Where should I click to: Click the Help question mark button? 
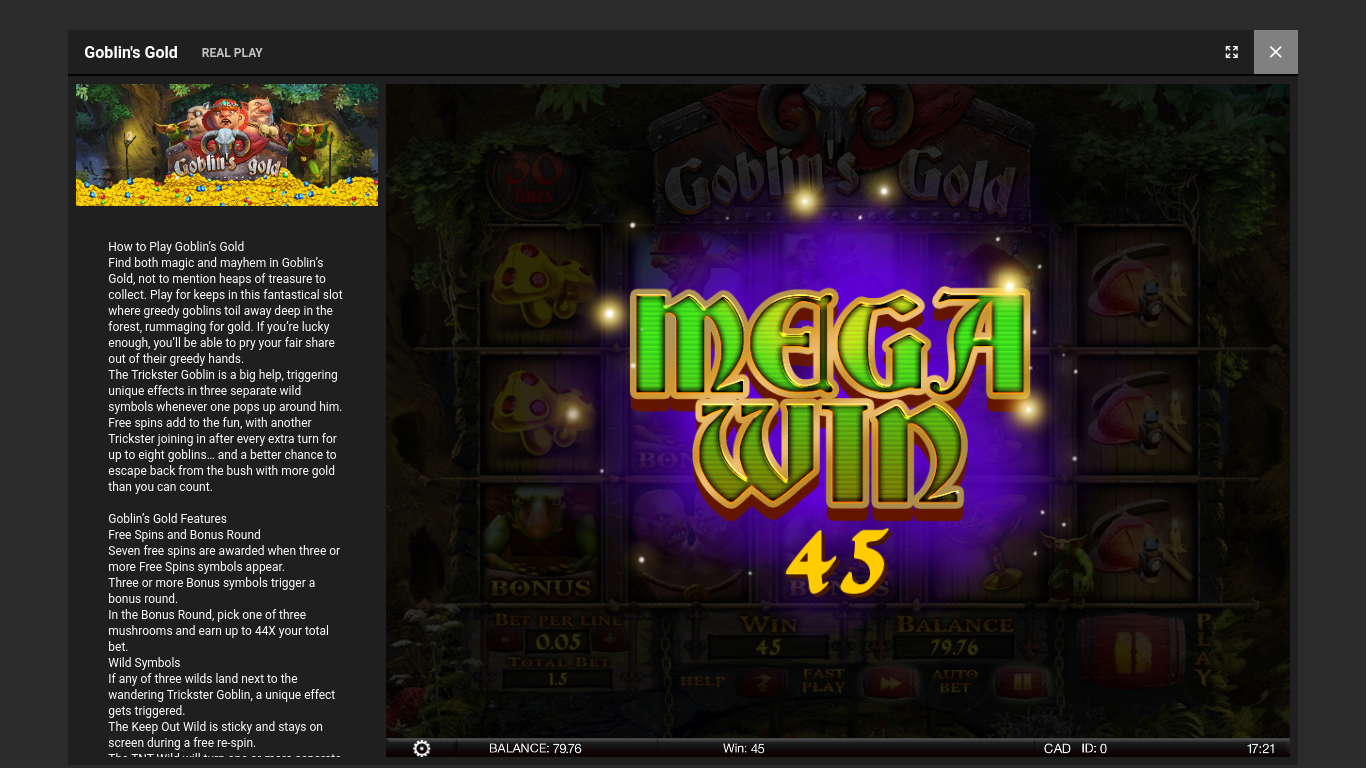(x=763, y=684)
